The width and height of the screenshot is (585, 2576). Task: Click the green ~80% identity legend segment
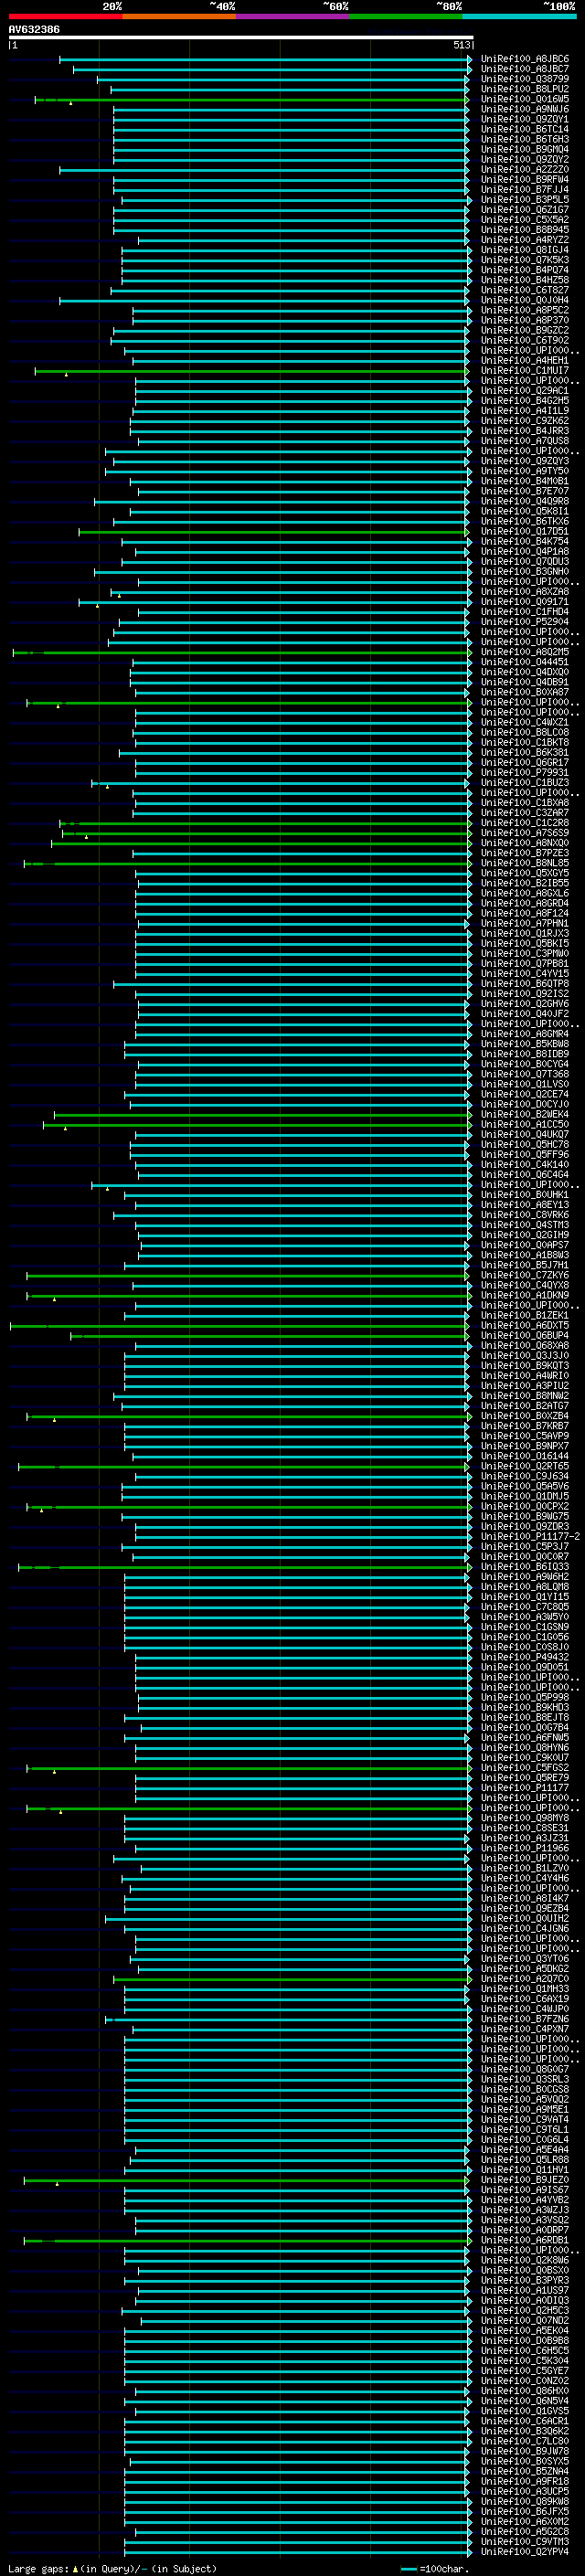(x=405, y=16)
